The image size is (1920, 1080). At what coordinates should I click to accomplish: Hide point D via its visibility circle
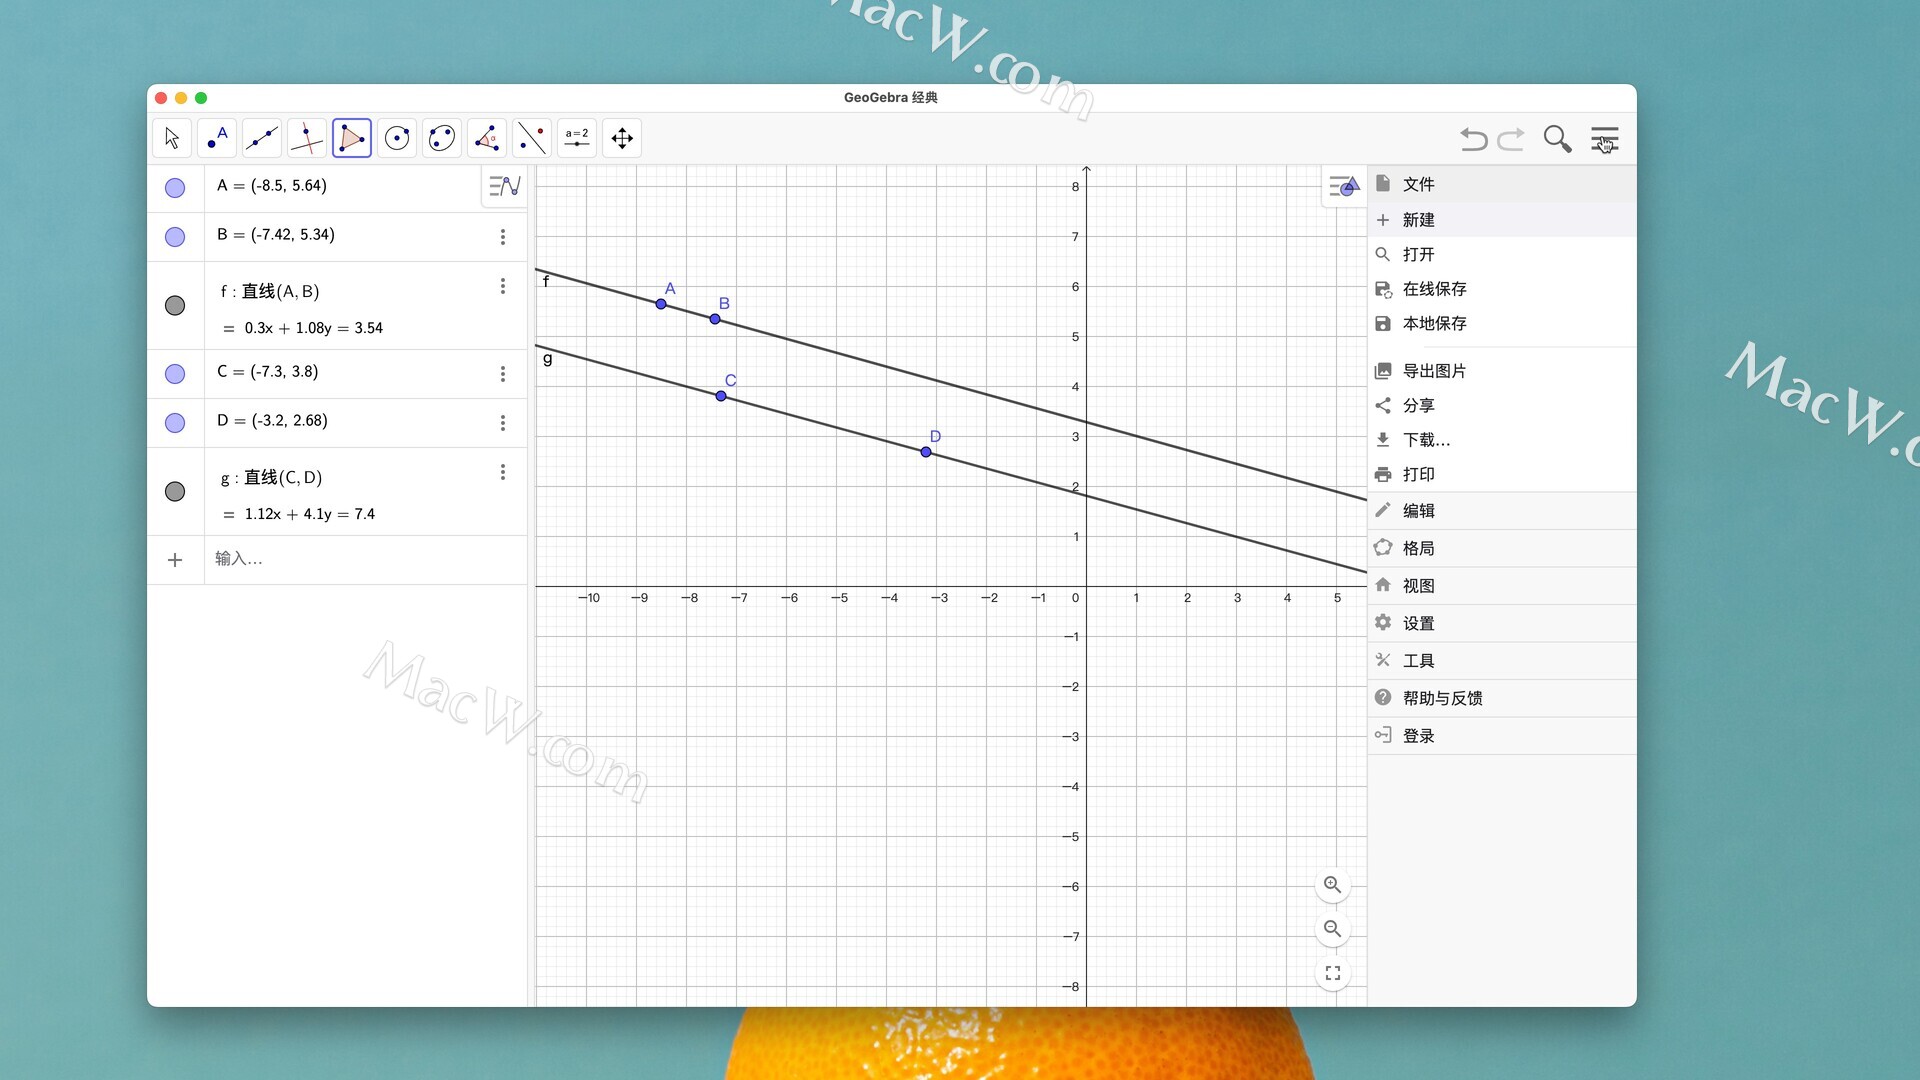point(175,423)
